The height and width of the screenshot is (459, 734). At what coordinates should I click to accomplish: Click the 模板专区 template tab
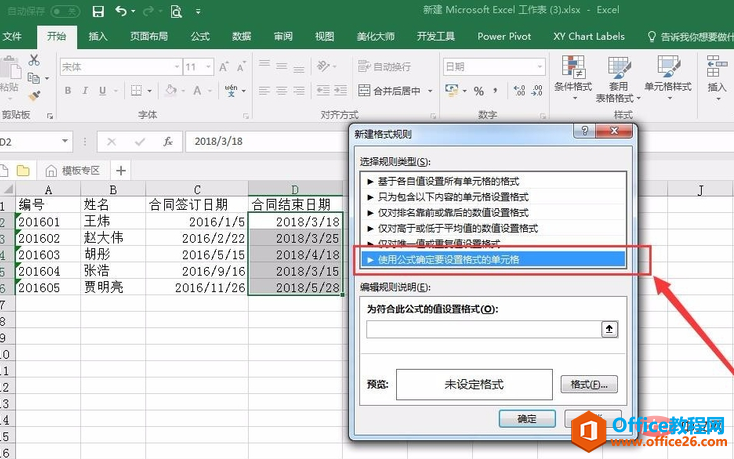point(73,171)
